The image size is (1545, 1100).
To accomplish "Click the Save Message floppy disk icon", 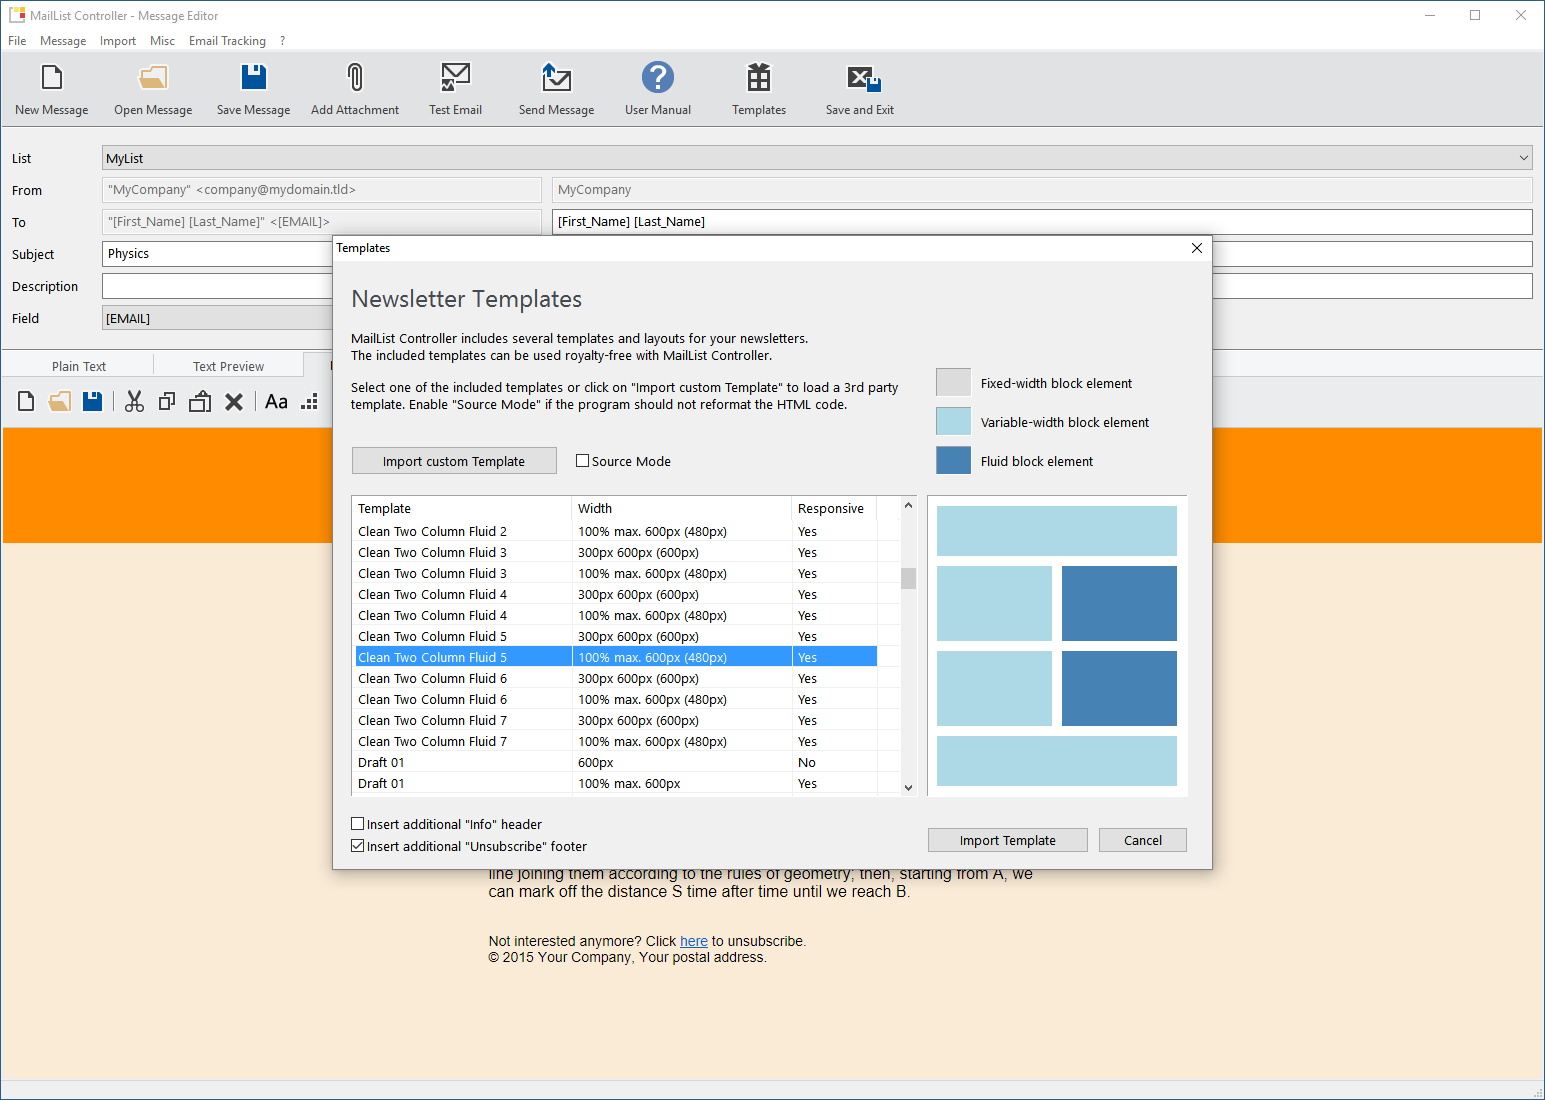I will click(x=253, y=78).
